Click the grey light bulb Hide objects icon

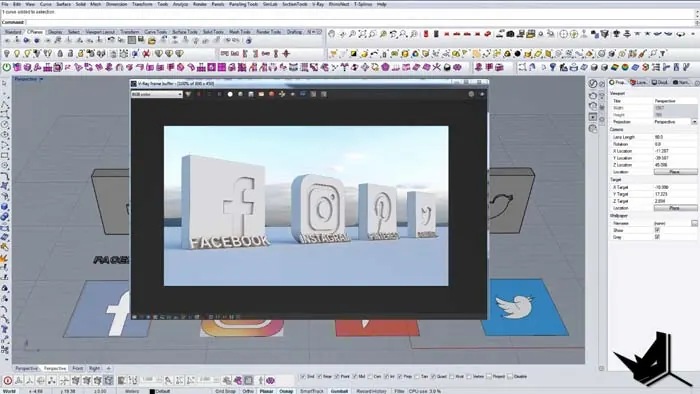pos(7,54)
